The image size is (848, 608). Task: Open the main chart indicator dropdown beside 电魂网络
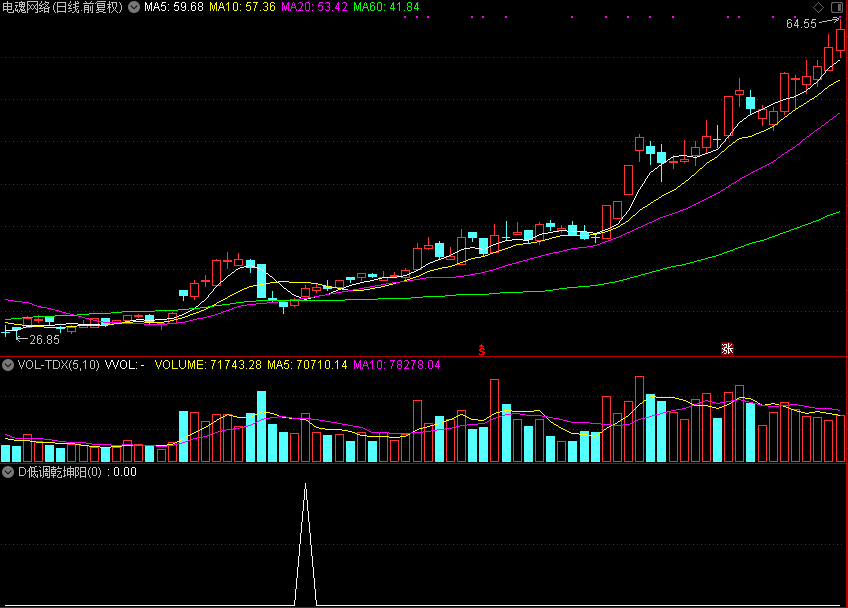click(x=134, y=7)
